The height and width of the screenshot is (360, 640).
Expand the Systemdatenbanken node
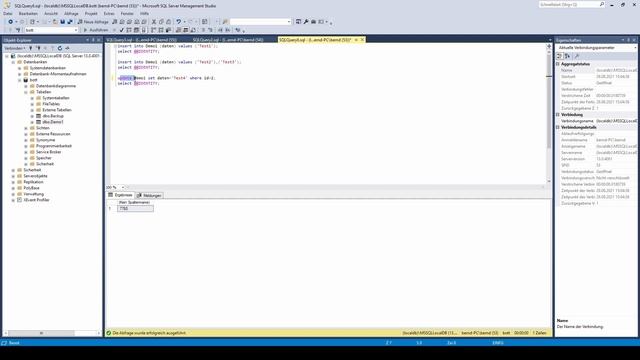click(x=20, y=68)
